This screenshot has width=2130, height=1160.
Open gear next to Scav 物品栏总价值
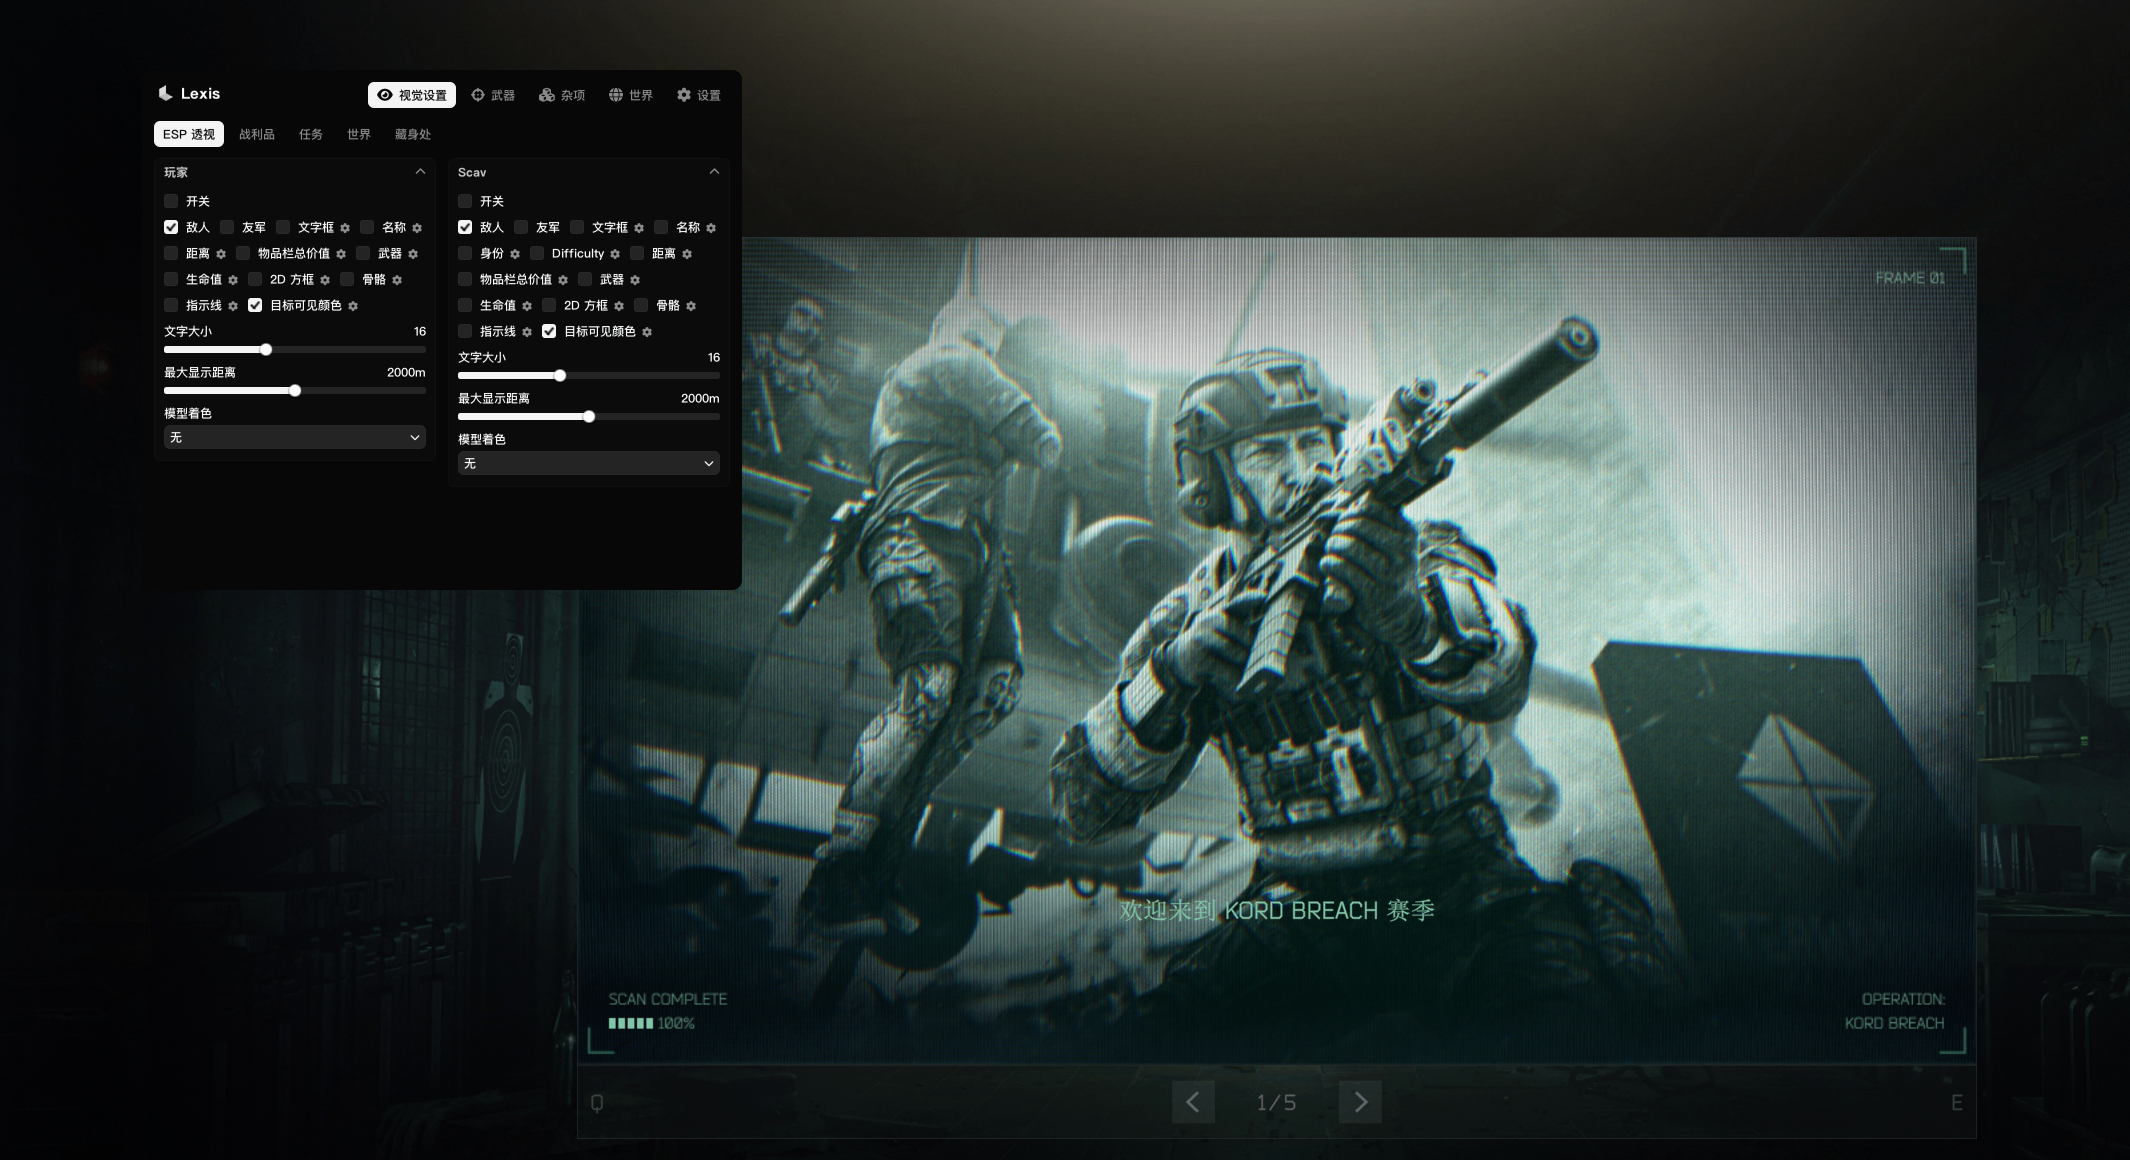tap(563, 280)
